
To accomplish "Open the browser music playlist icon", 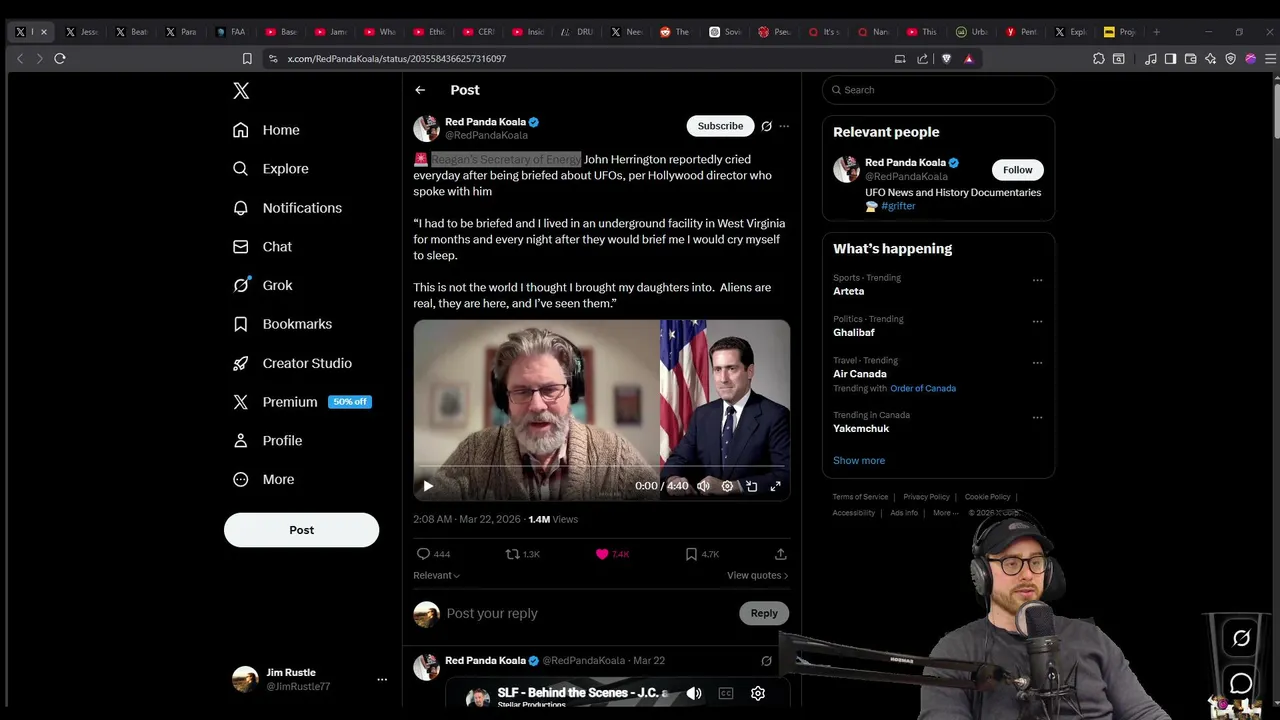I will 1150,59.
